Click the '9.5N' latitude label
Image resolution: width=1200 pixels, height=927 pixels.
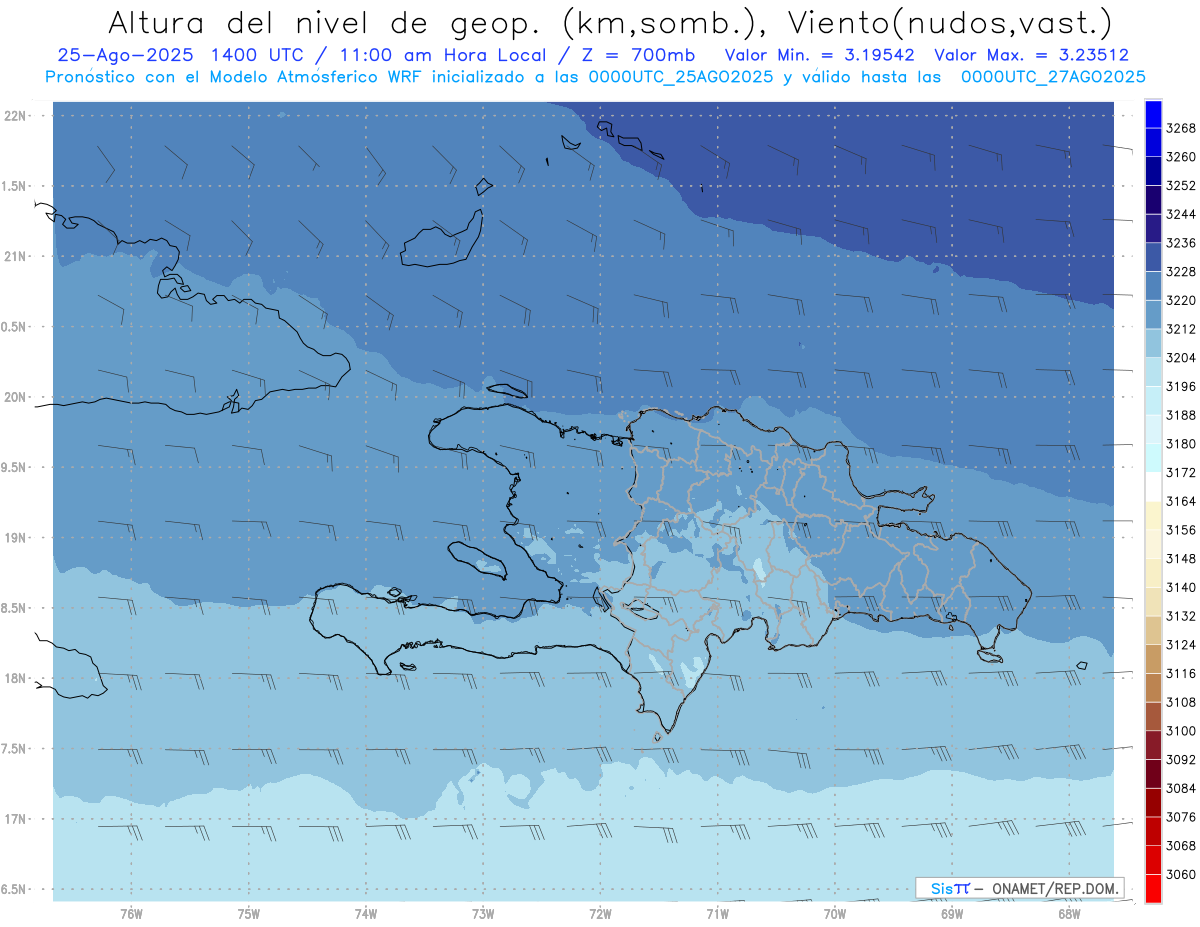point(15,467)
